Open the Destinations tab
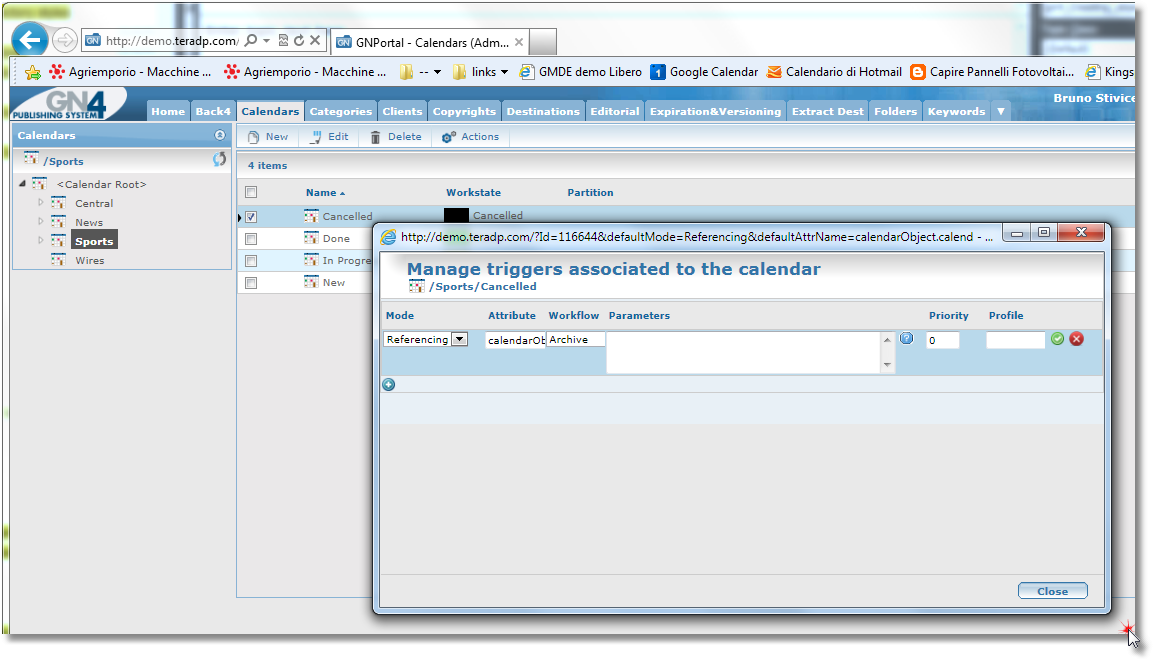The width and height of the screenshot is (1158, 662). tap(543, 111)
